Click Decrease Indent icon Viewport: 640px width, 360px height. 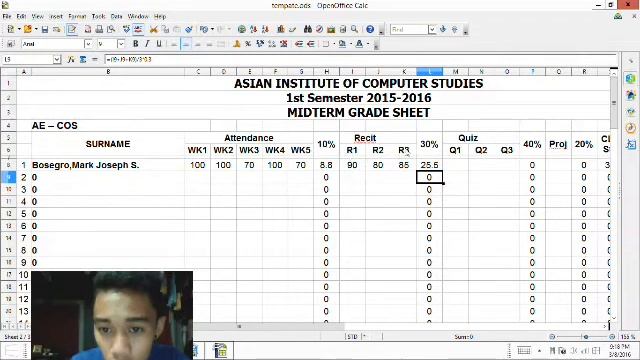[299, 44]
